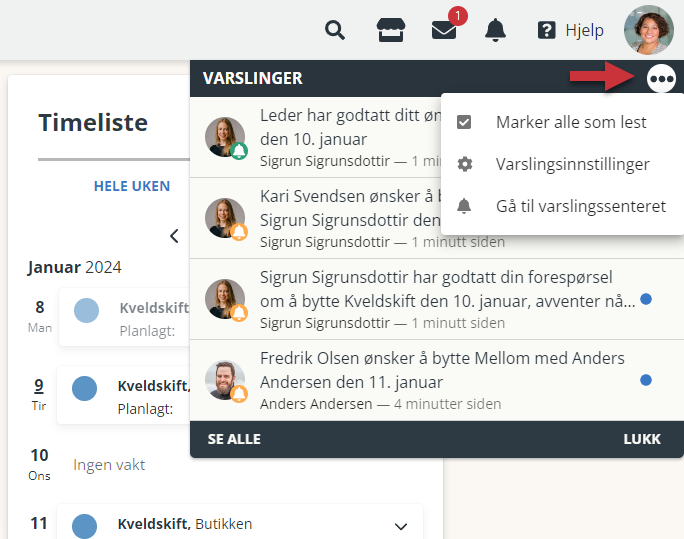Image resolution: width=684 pixels, height=539 pixels.
Task: Switch to the HELE UKEN tab
Action: tap(132, 186)
